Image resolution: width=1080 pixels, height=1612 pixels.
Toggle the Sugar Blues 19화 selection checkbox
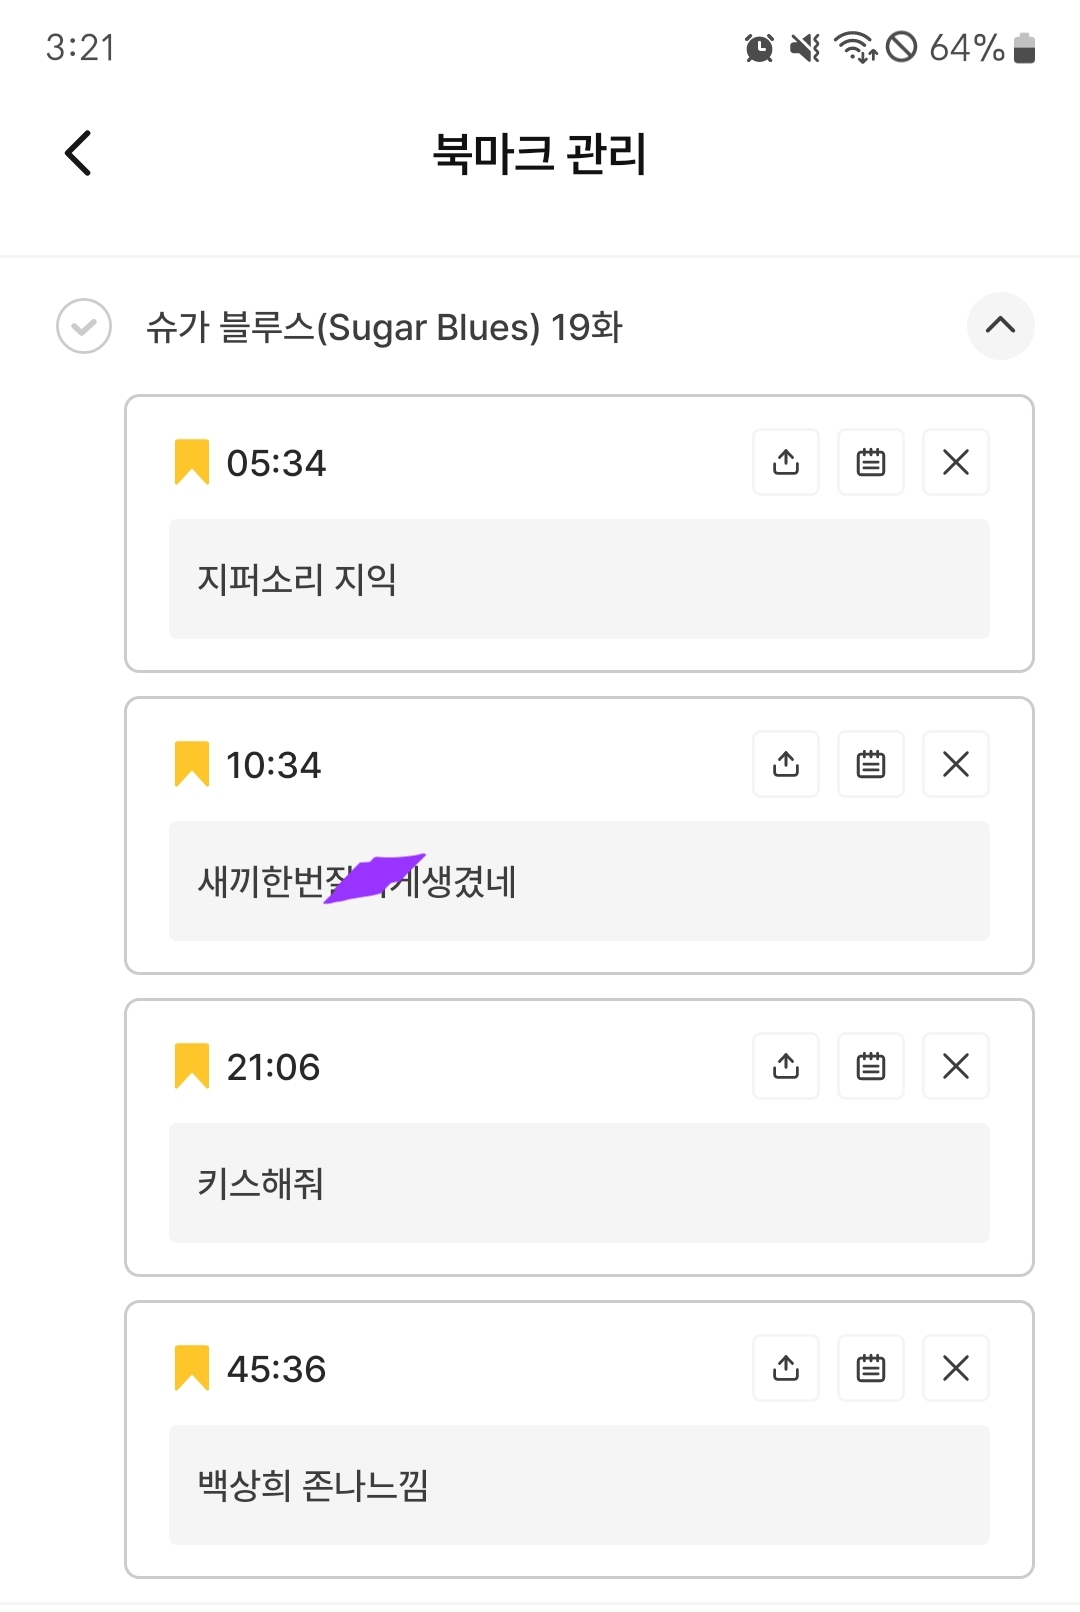tap(84, 326)
